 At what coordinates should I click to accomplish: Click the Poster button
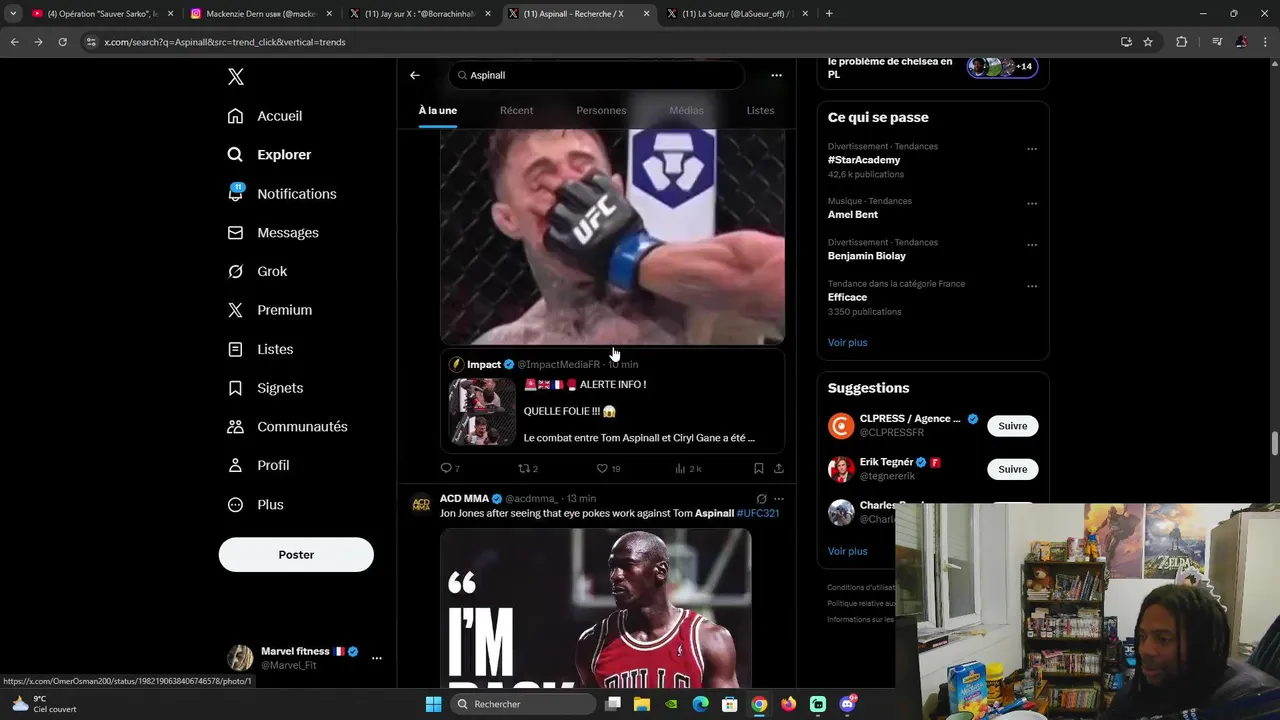coord(296,555)
